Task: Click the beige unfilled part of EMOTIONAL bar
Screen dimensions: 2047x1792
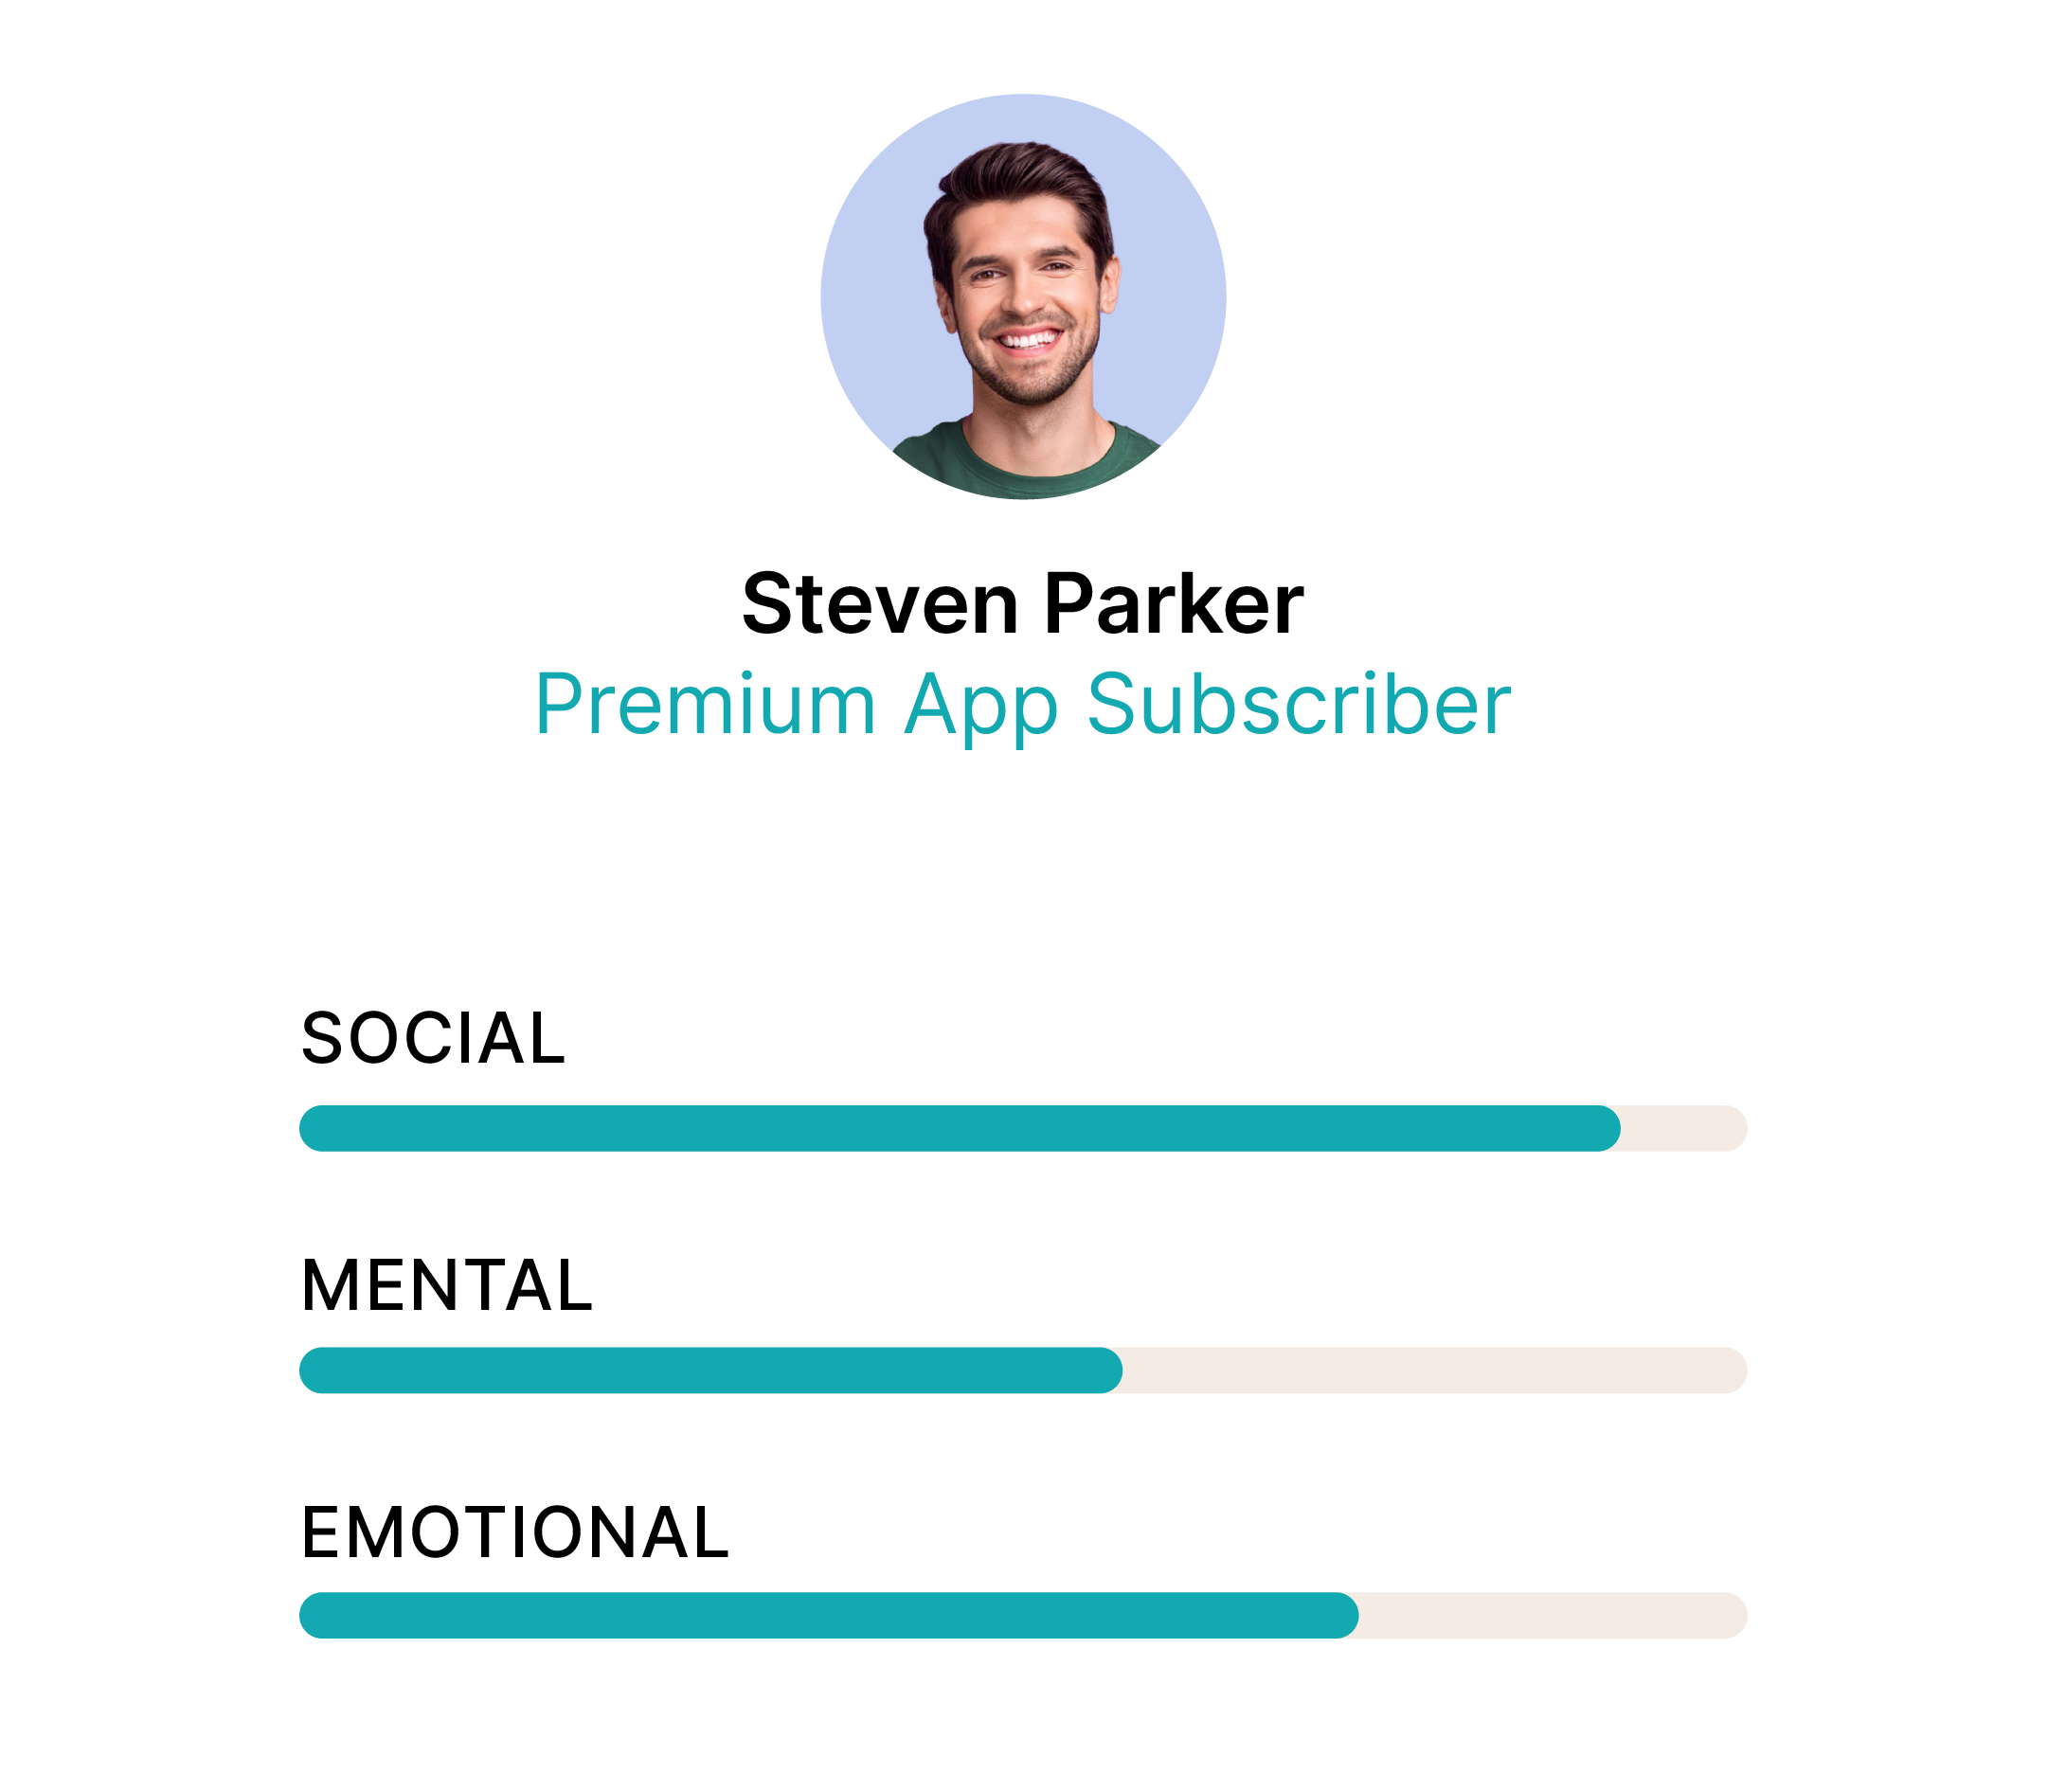Action: coord(1554,1615)
